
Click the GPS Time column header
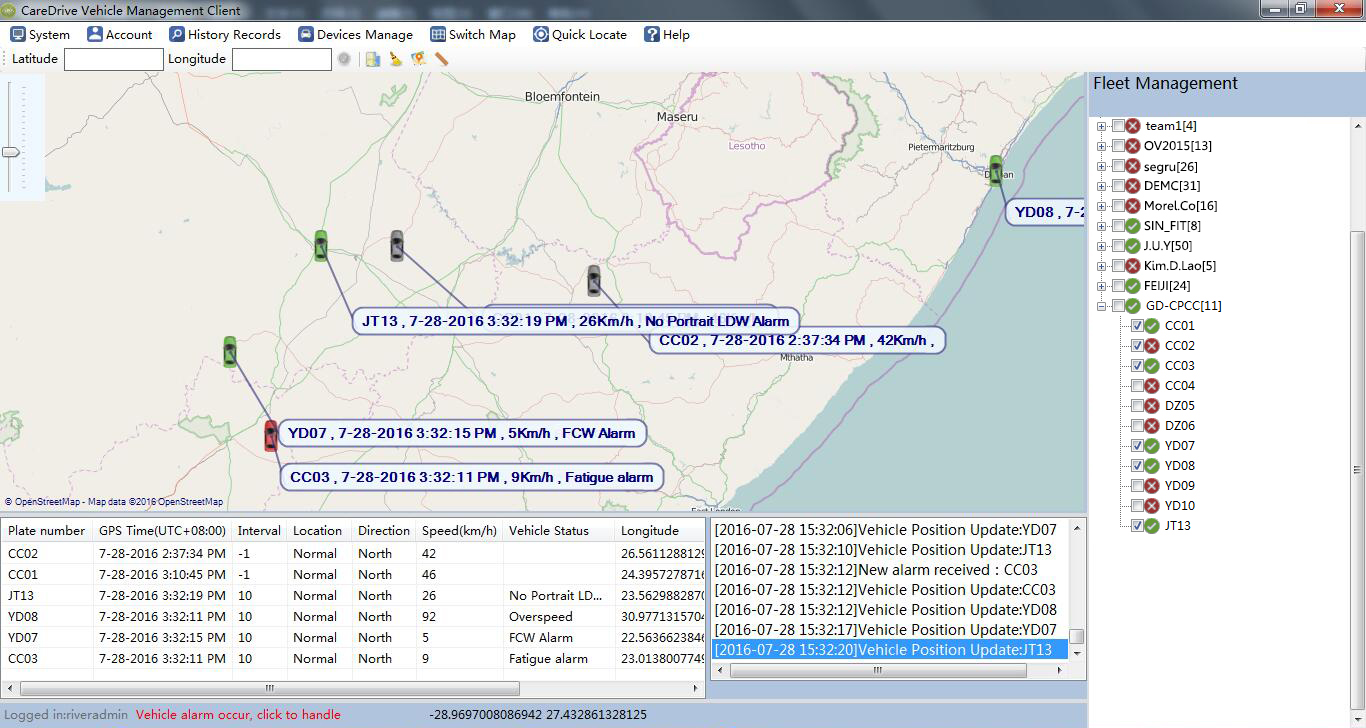(x=162, y=531)
